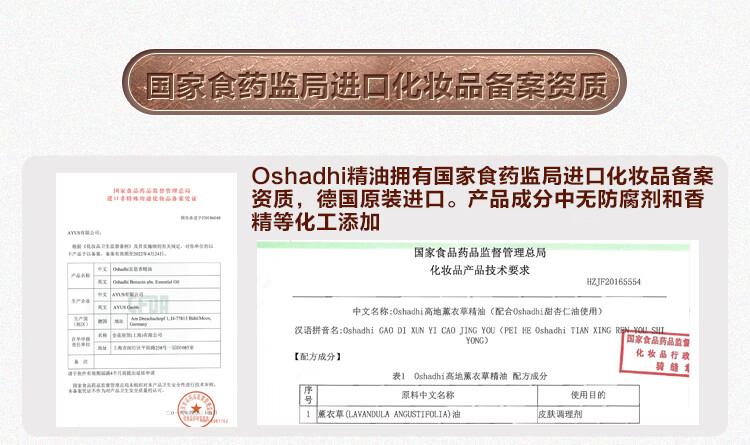Click the AYUS有限公司: addressee line on certificate

point(85,233)
